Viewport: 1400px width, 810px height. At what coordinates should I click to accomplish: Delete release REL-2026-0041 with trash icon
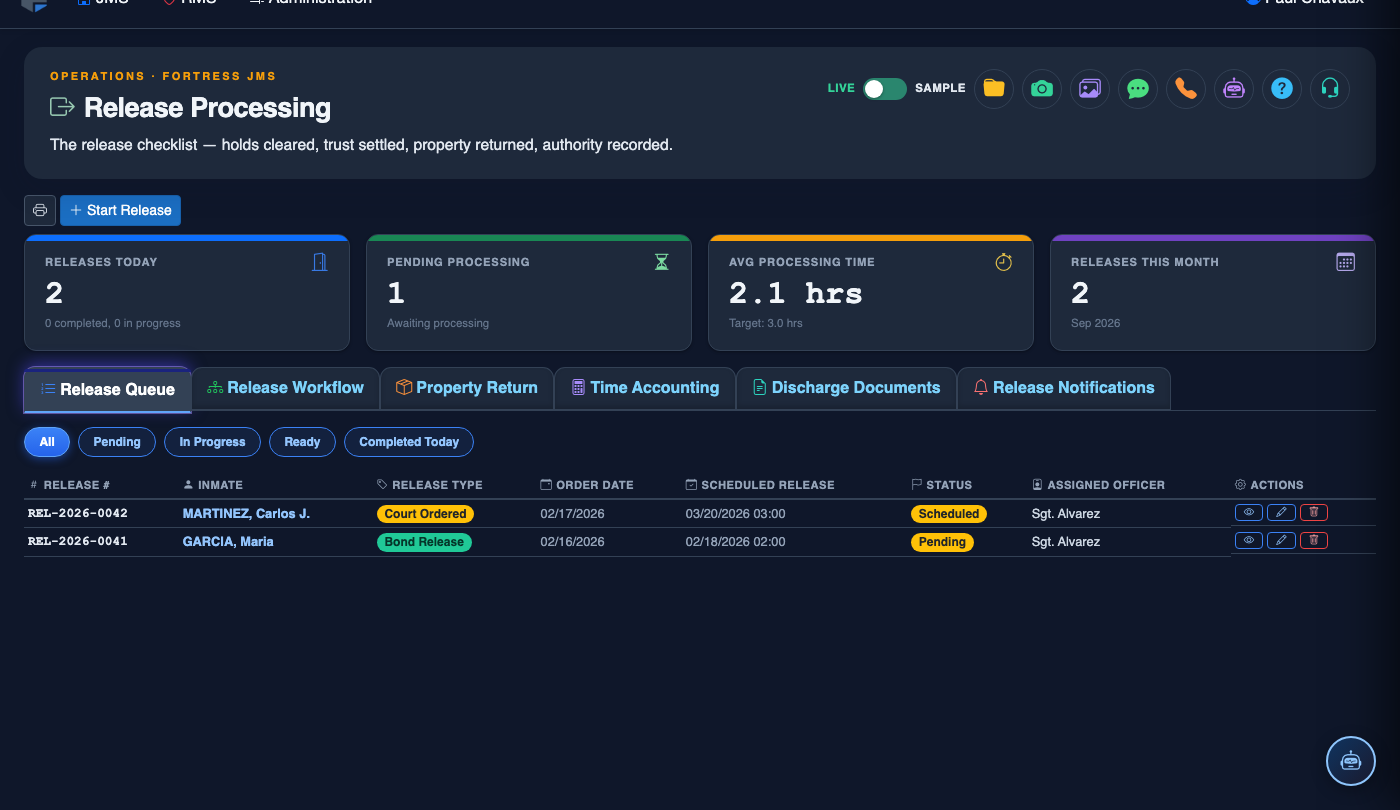[1314, 540]
